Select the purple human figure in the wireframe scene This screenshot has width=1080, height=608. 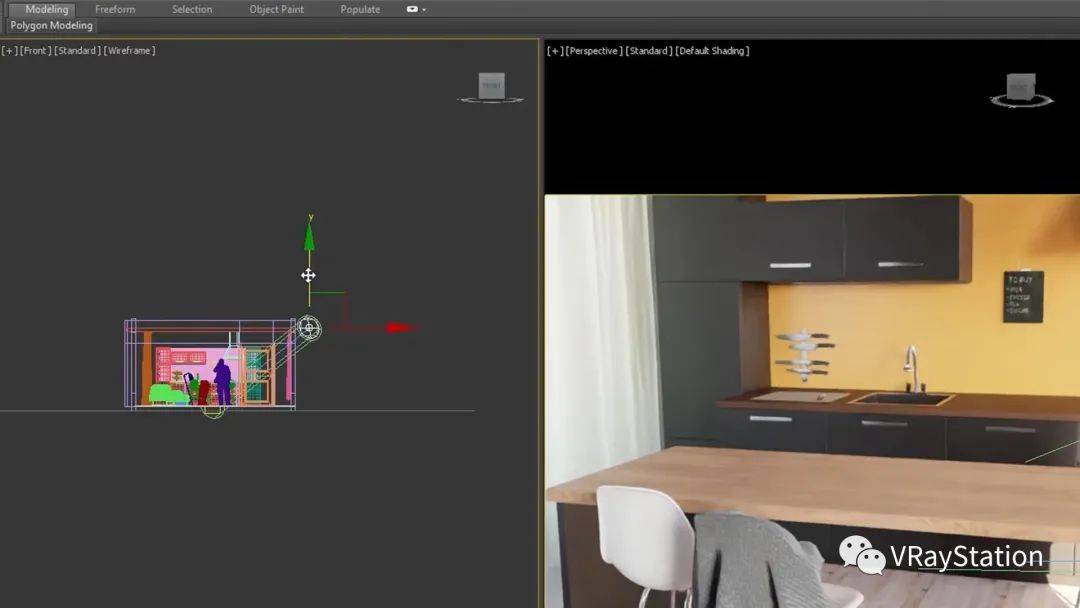click(222, 381)
